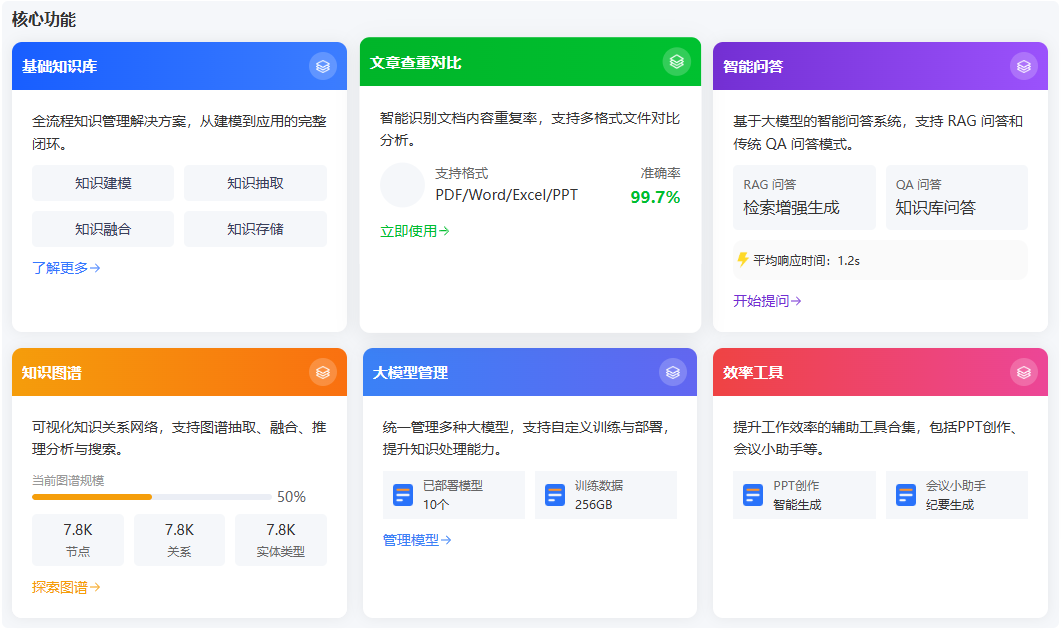
Task: Select the QA 问答 知识库问答 tile
Action: click(x=957, y=198)
